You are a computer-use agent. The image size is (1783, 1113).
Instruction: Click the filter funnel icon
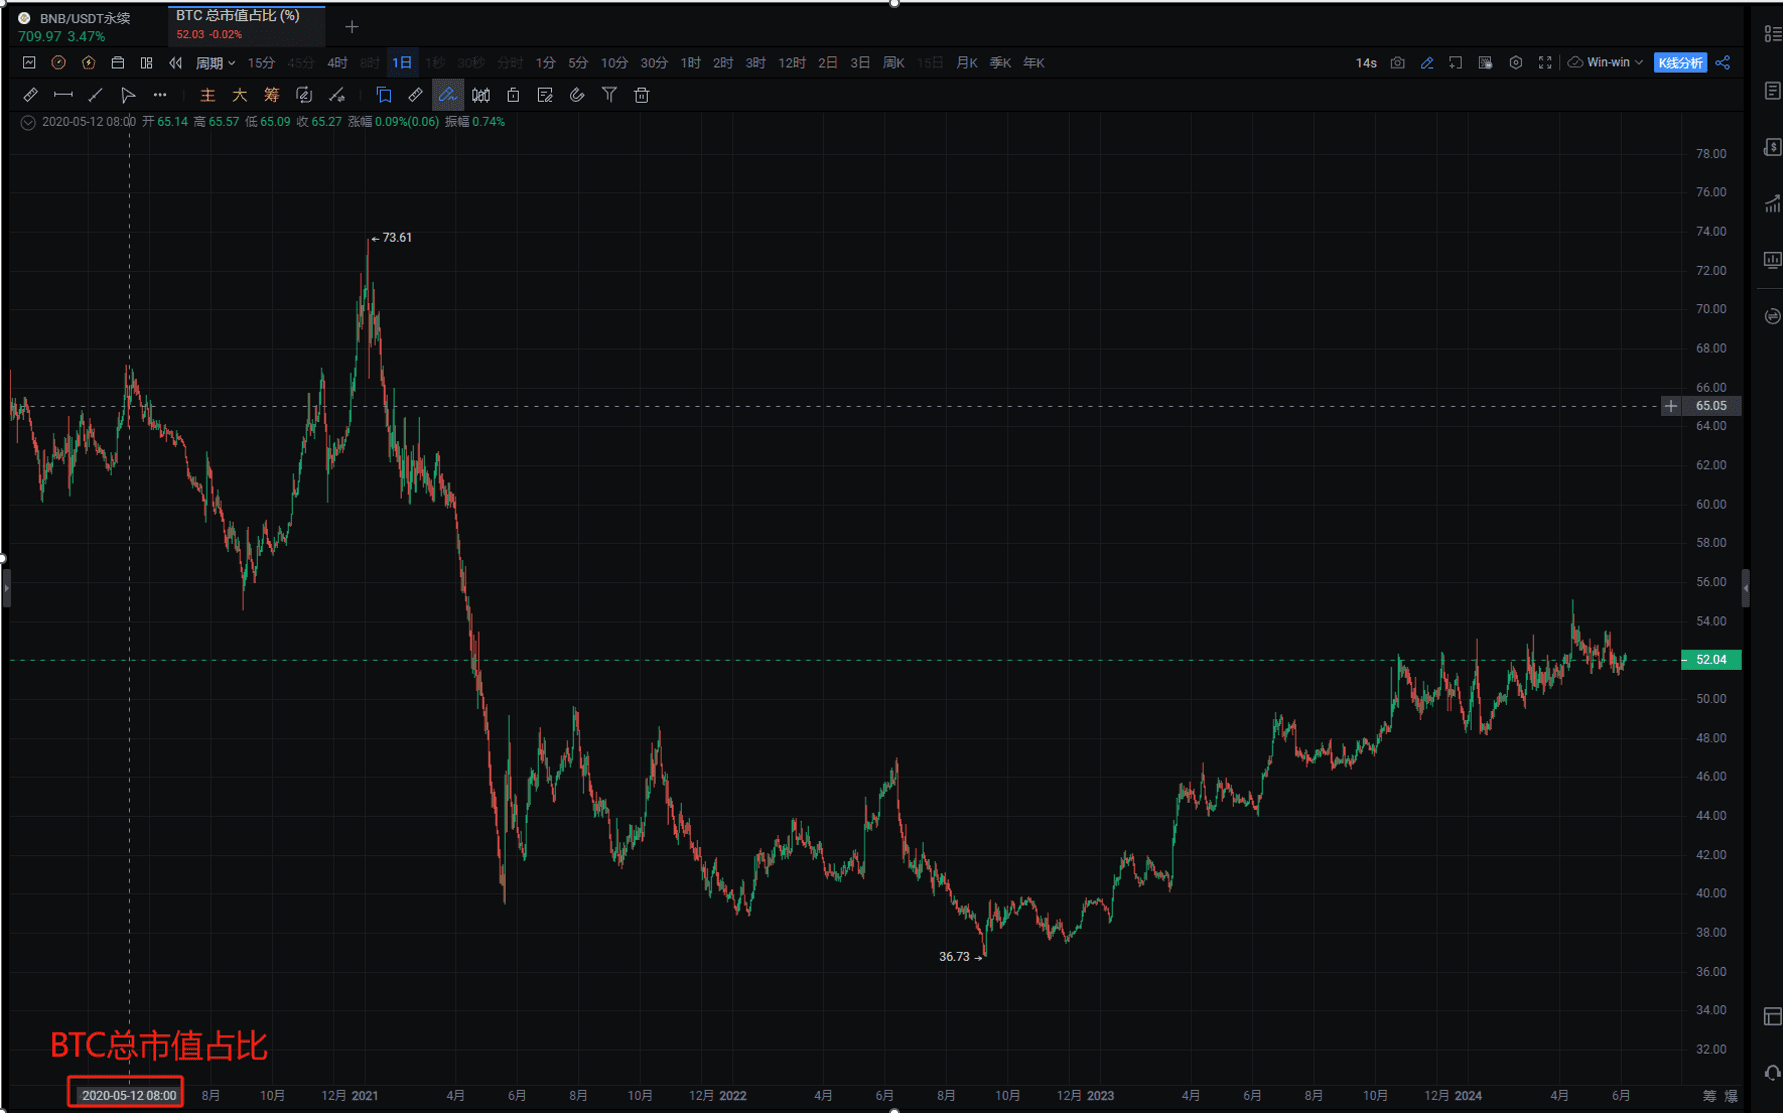(x=609, y=95)
